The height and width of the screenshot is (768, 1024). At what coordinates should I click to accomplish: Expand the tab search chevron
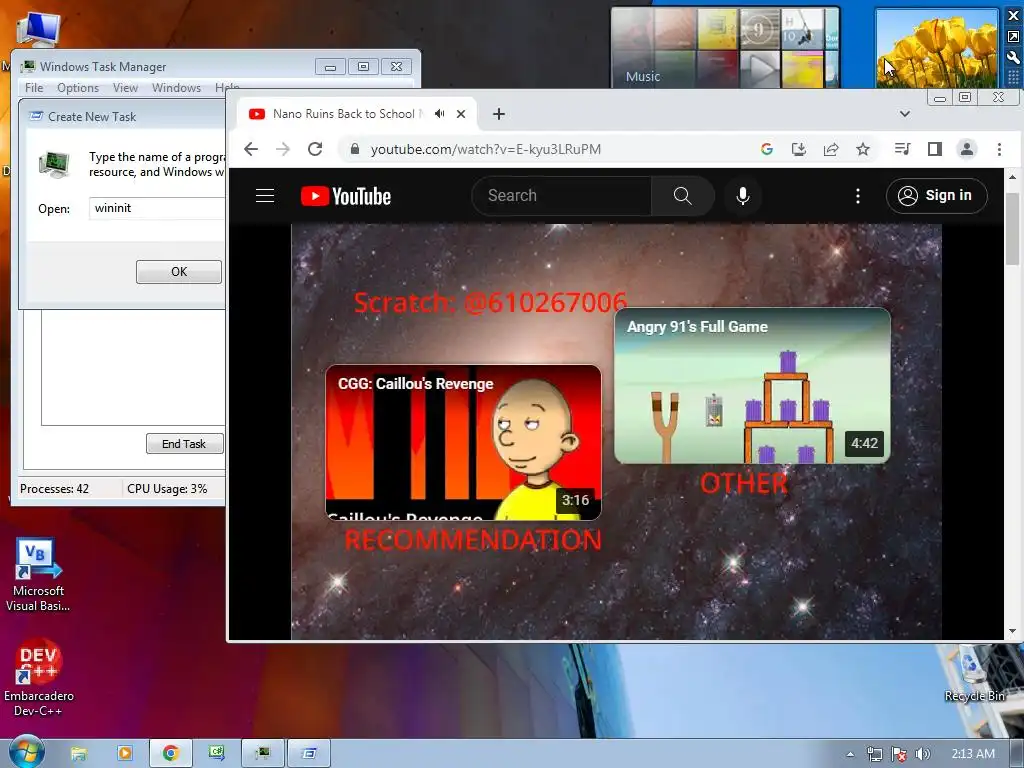(x=904, y=114)
